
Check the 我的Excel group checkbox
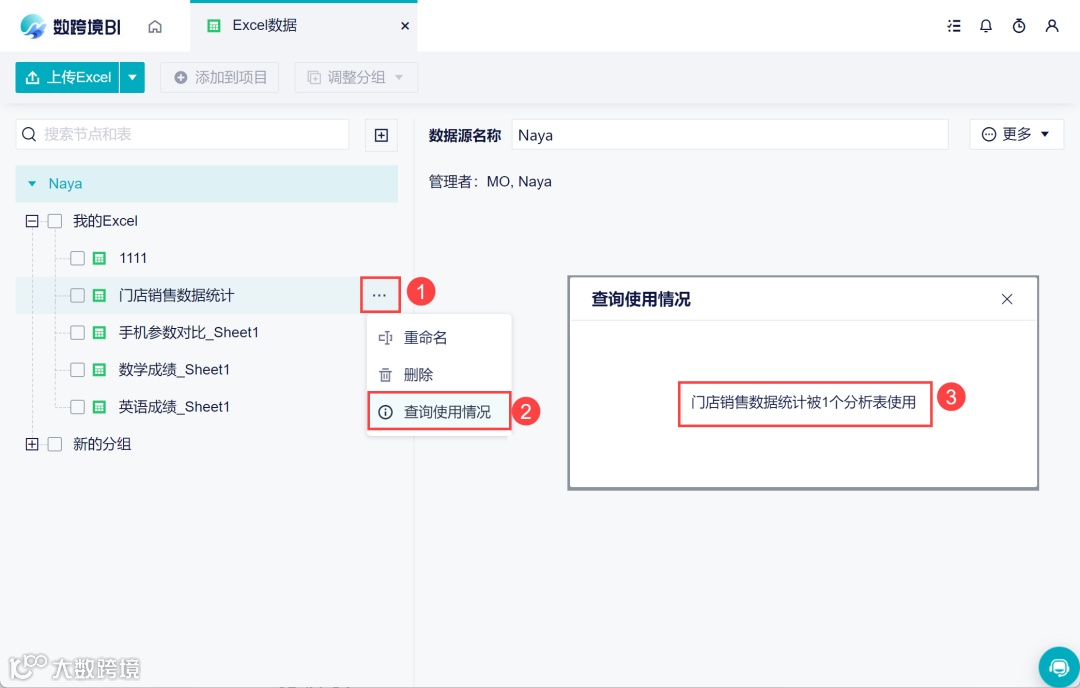click(x=54, y=221)
